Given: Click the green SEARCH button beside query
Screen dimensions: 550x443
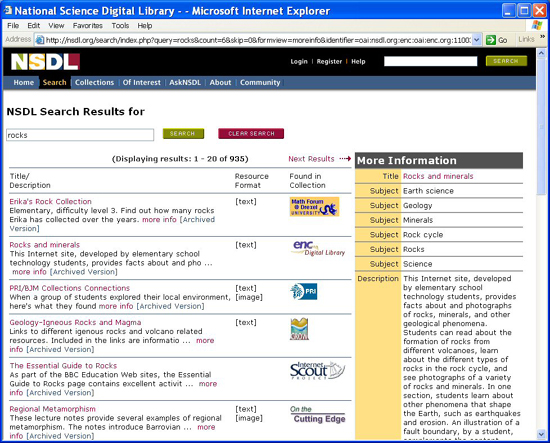Looking at the screenshot, I should pos(183,134).
